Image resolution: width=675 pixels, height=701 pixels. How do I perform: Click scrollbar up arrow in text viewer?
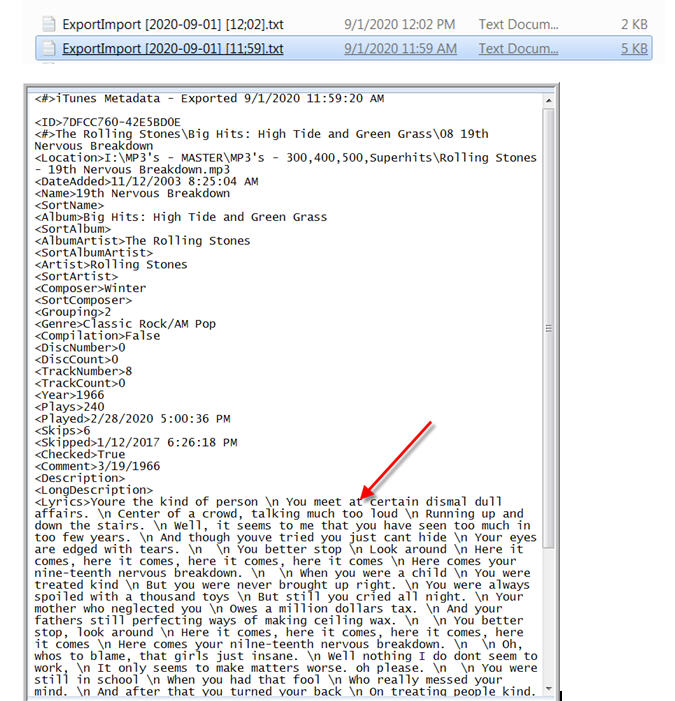[x=548, y=101]
